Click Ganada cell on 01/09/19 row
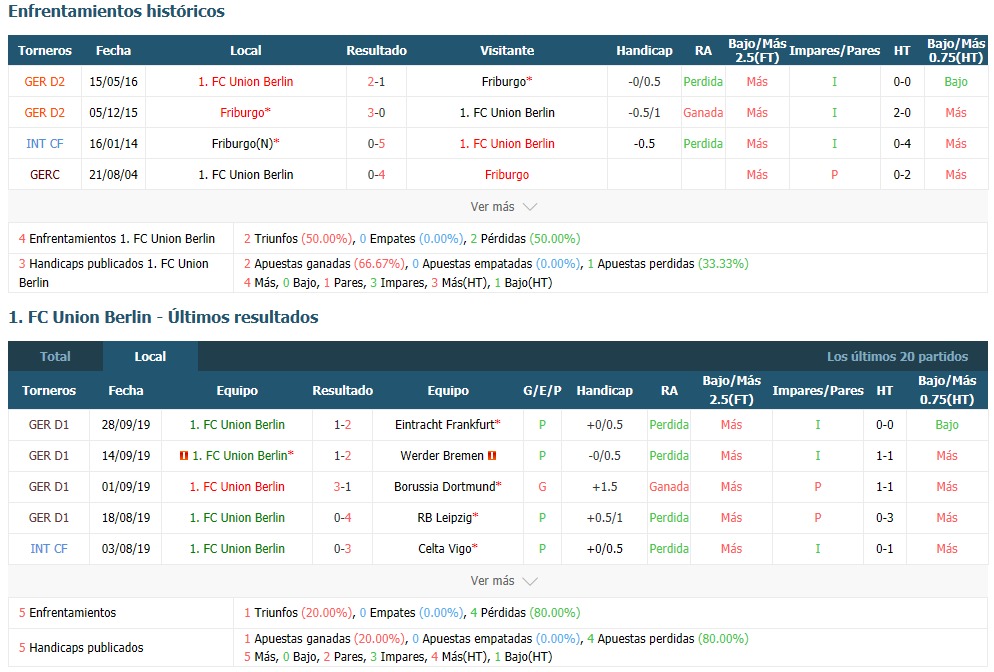Image resolution: width=994 pixels, height=672 pixels. (669, 487)
